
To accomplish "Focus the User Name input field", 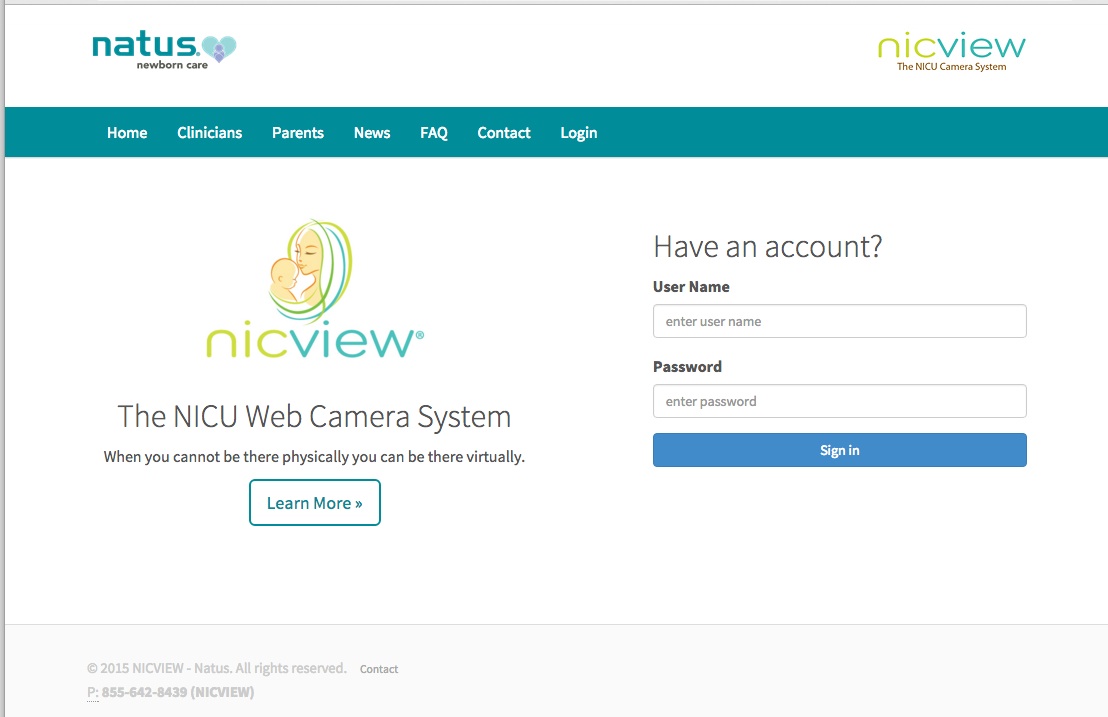I will 839,321.
